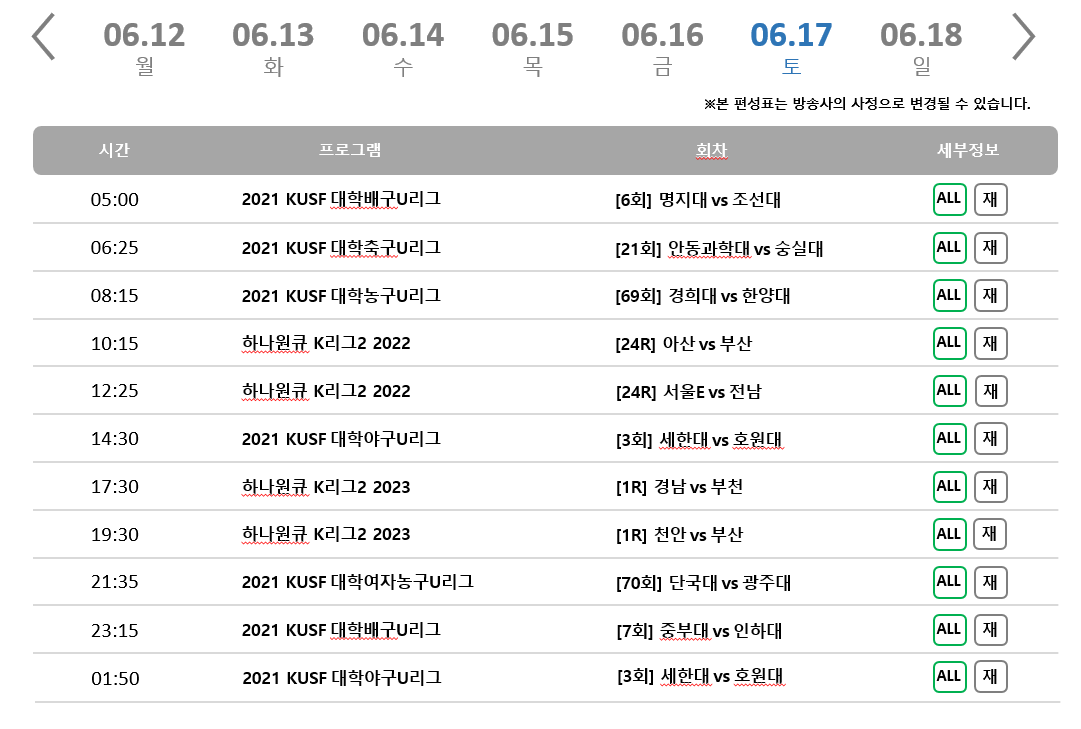
Task: Open 하나원큐 K리그2 2022 program at 12:25
Action: click(326, 391)
